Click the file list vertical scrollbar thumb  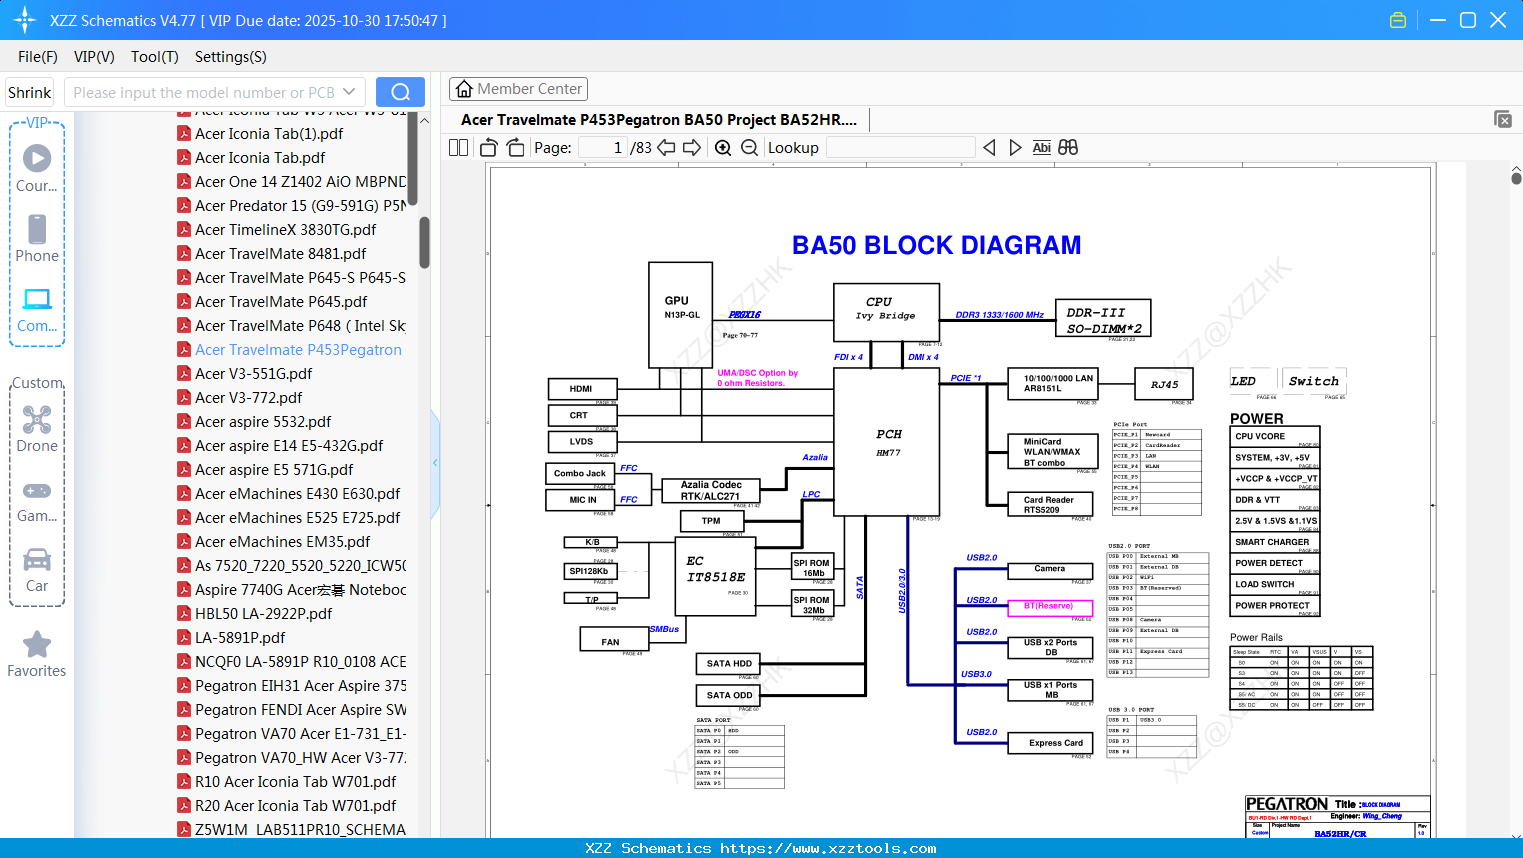pos(424,243)
